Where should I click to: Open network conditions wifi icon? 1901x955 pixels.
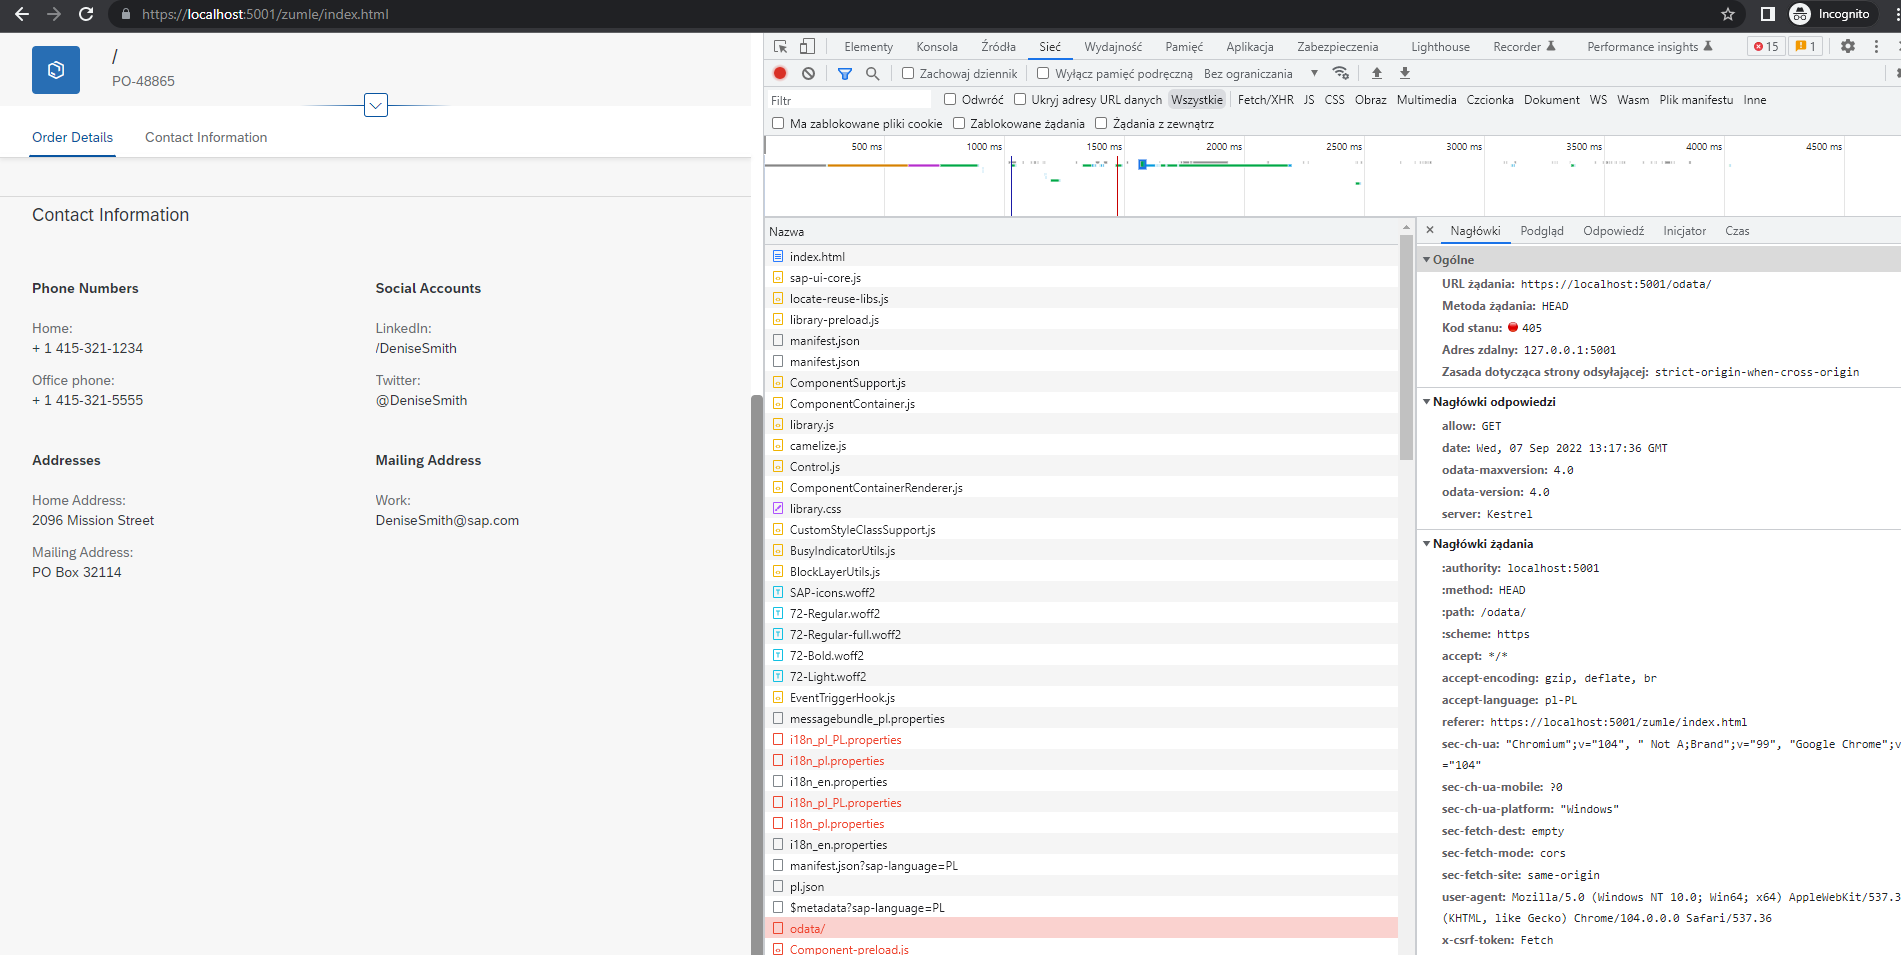1341,73
